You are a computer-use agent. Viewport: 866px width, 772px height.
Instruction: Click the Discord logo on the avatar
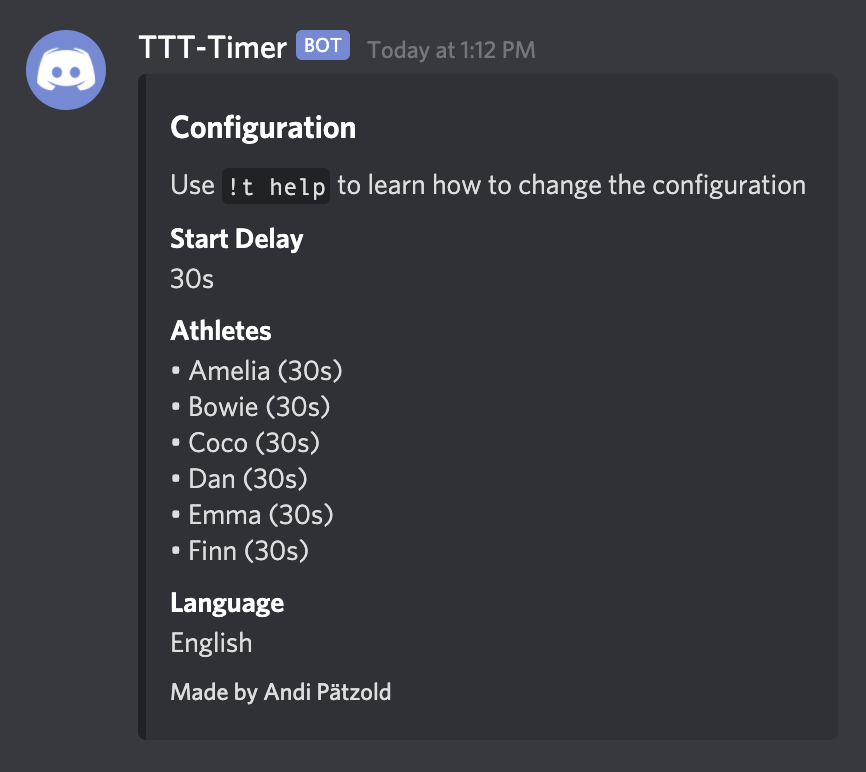pyautogui.click(x=65, y=70)
